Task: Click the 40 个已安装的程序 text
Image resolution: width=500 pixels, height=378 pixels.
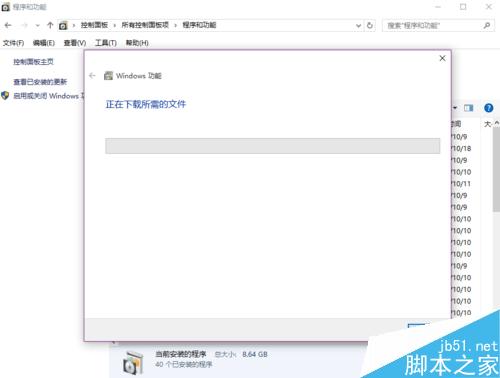Action: (x=184, y=364)
